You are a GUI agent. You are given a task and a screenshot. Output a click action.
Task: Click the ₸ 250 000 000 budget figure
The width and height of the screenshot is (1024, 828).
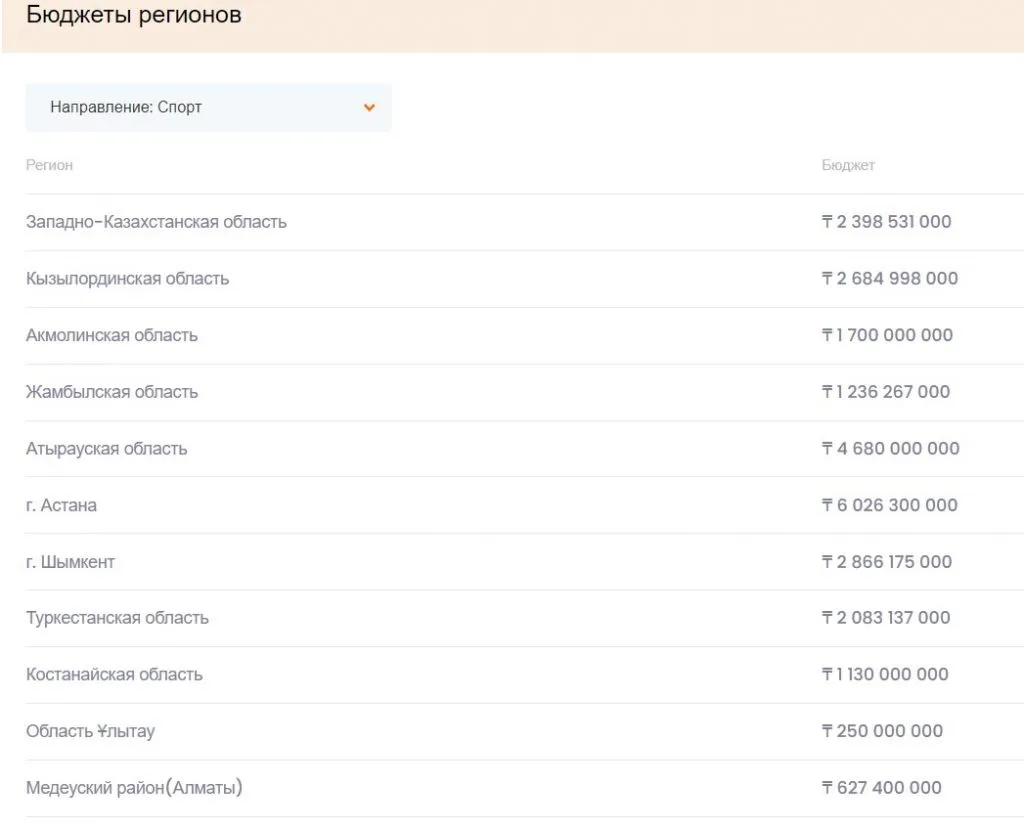(x=882, y=731)
